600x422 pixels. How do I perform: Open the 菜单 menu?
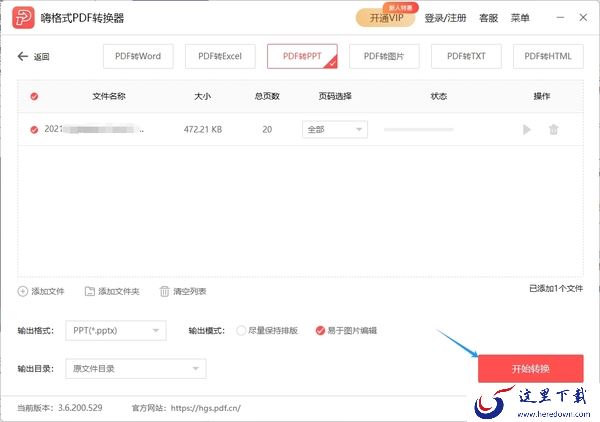point(520,18)
